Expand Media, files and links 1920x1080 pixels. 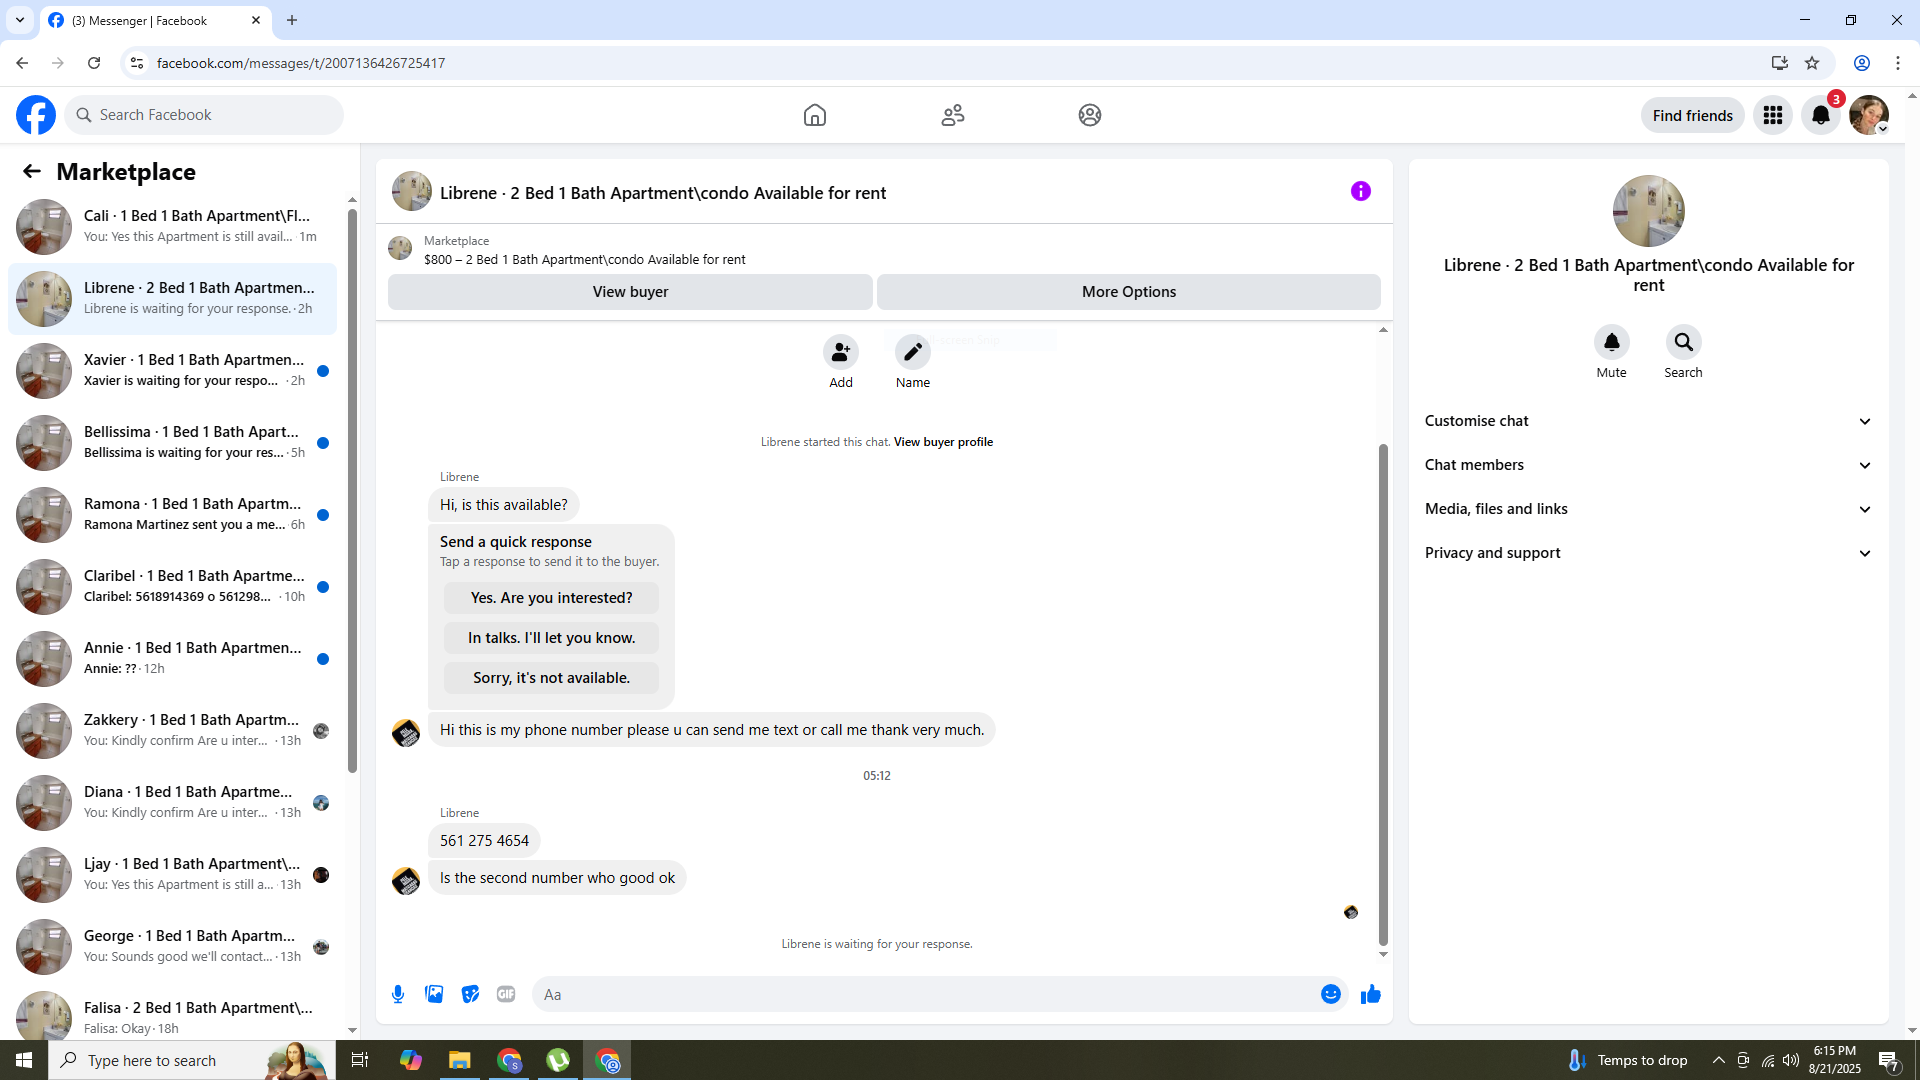click(1648, 509)
